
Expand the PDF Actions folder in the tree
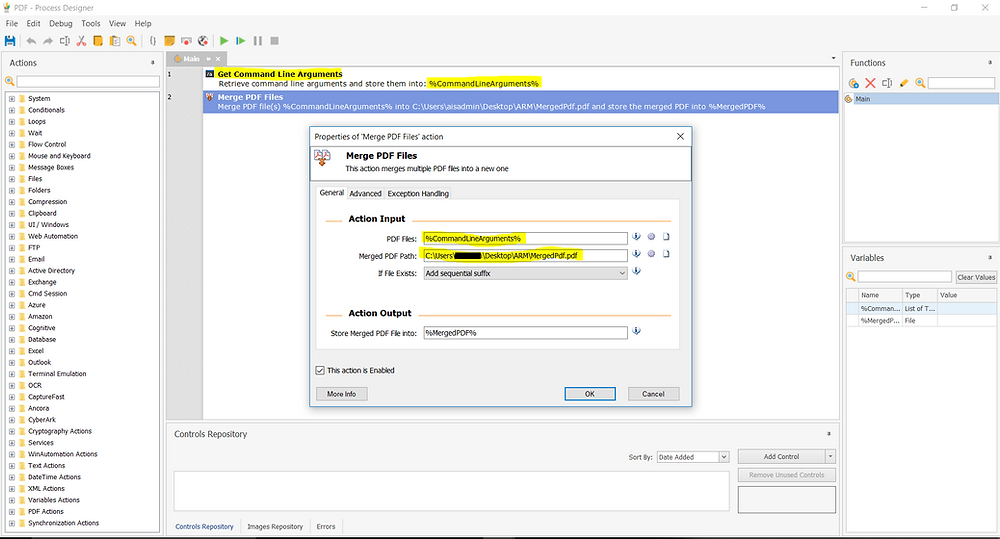(11, 512)
